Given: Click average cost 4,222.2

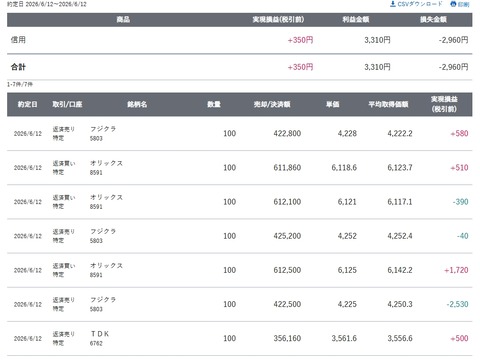Looking at the screenshot, I should [x=400, y=134].
